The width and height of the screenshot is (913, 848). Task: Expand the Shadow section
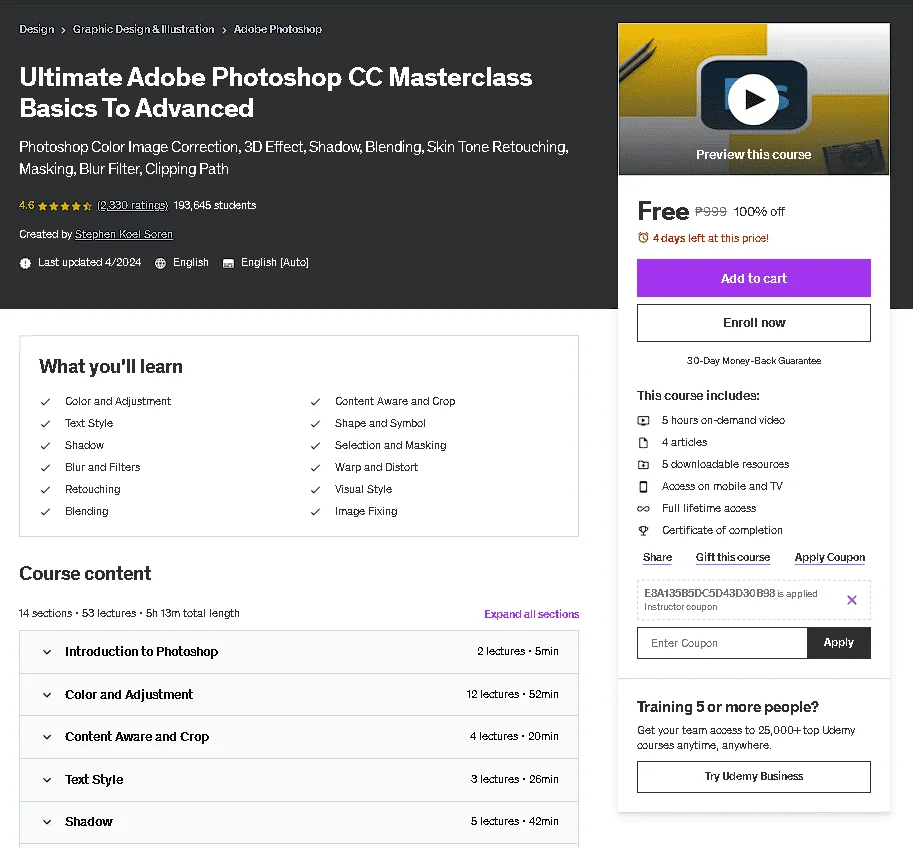pyautogui.click(x=299, y=822)
